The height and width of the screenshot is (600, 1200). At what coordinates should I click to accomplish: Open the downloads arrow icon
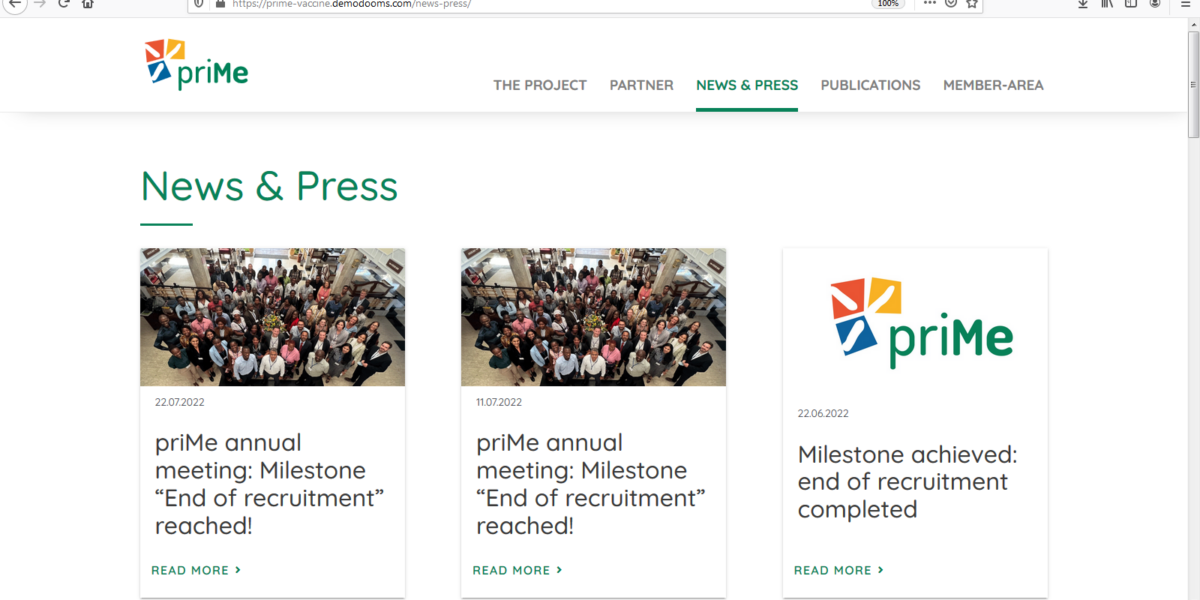click(x=1083, y=4)
